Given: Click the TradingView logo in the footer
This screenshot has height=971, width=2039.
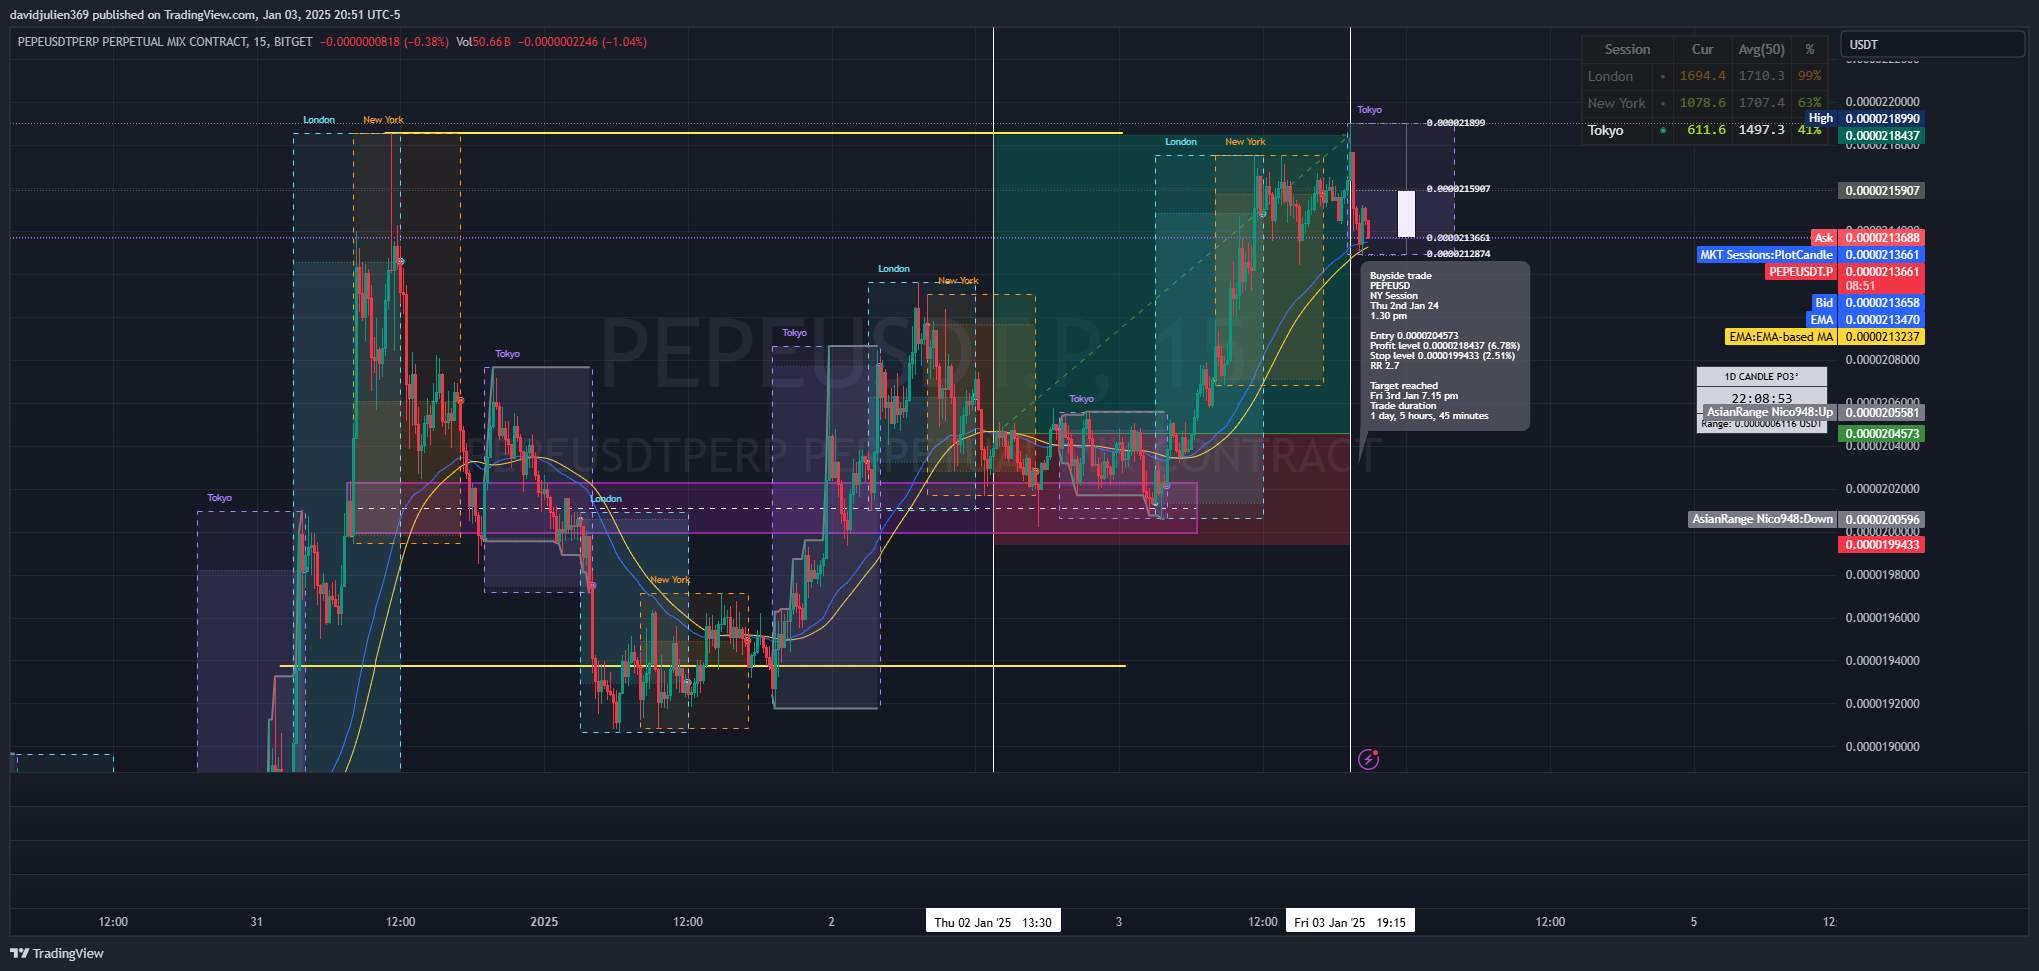Looking at the screenshot, I should click(x=57, y=953).
